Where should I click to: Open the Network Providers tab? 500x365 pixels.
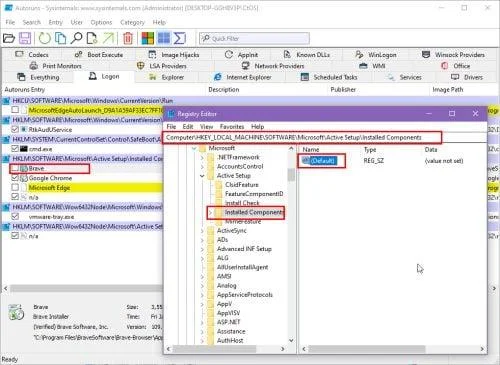click(273, 66)
